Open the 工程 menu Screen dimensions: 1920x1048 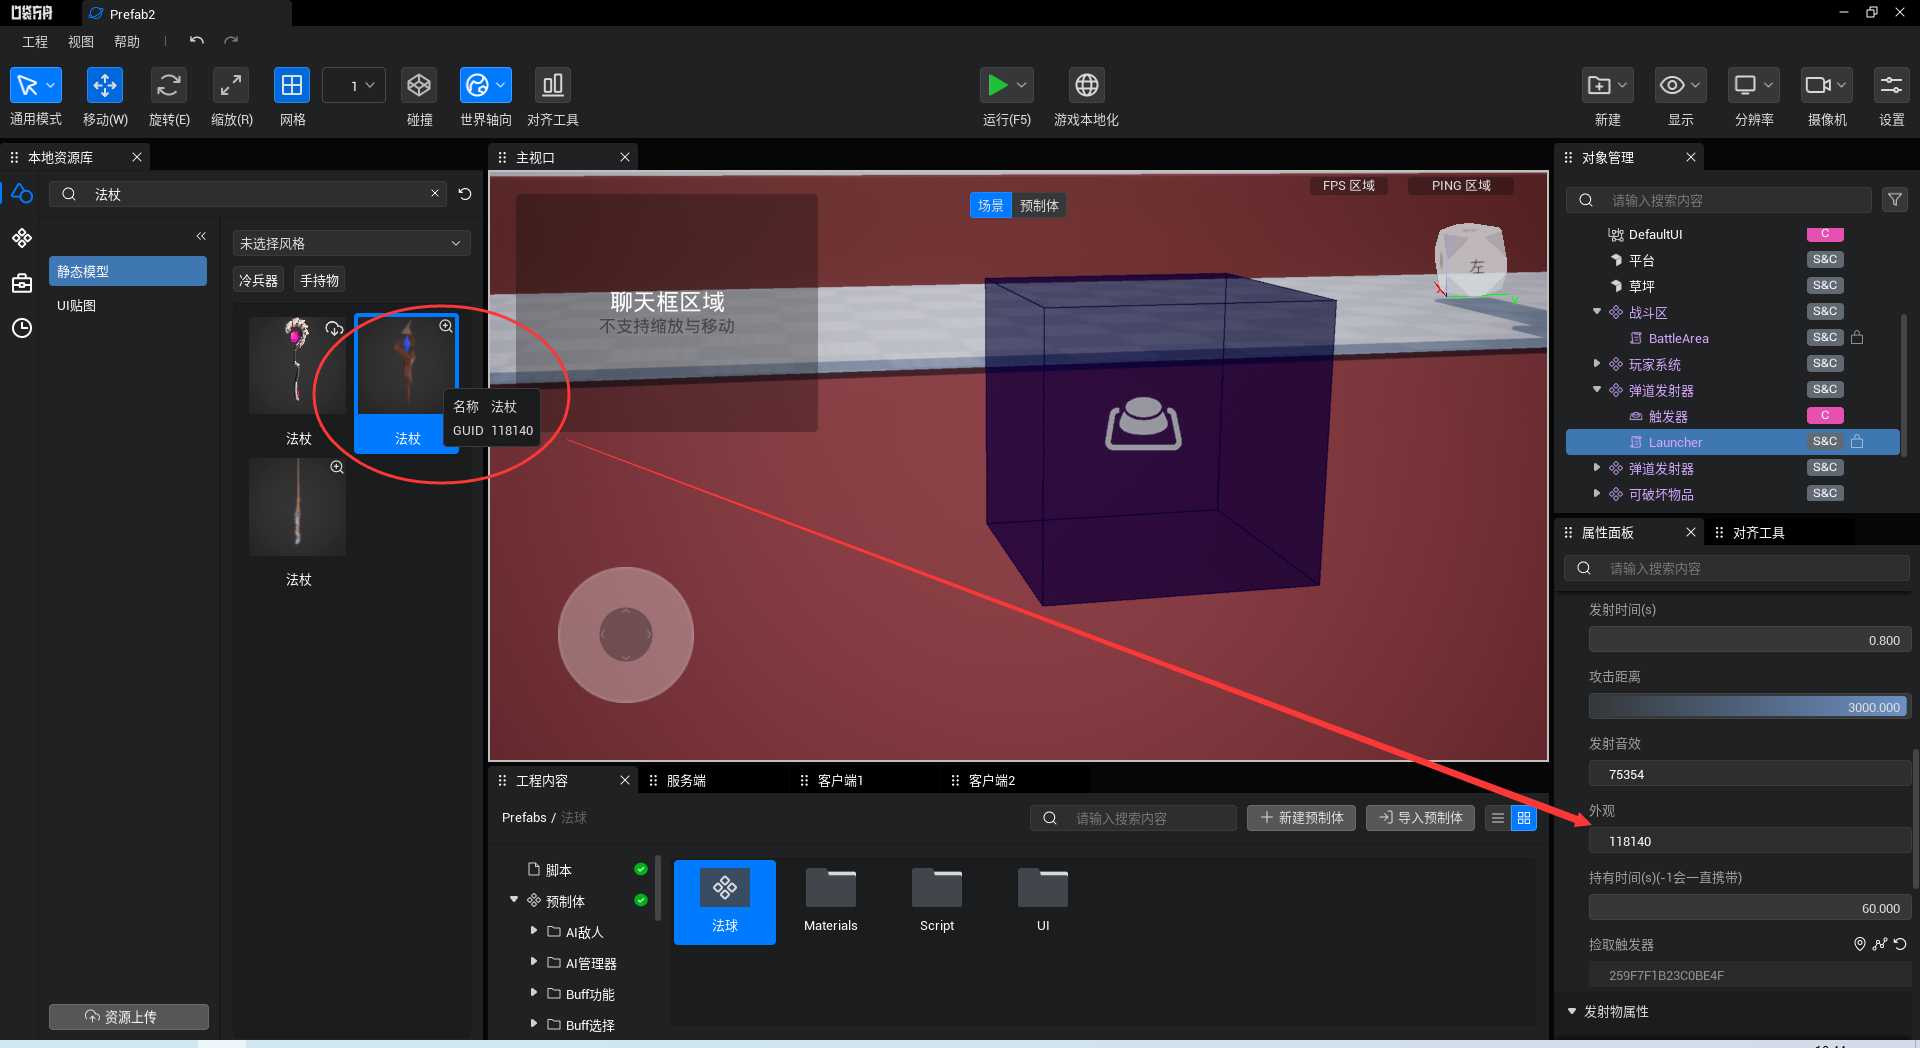[x=35, y=42]
